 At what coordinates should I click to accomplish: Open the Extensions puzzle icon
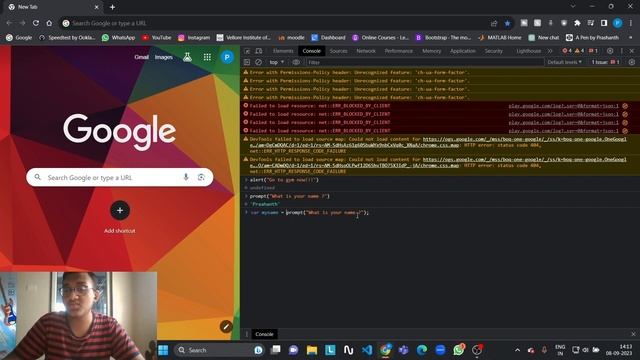point(577,23)
